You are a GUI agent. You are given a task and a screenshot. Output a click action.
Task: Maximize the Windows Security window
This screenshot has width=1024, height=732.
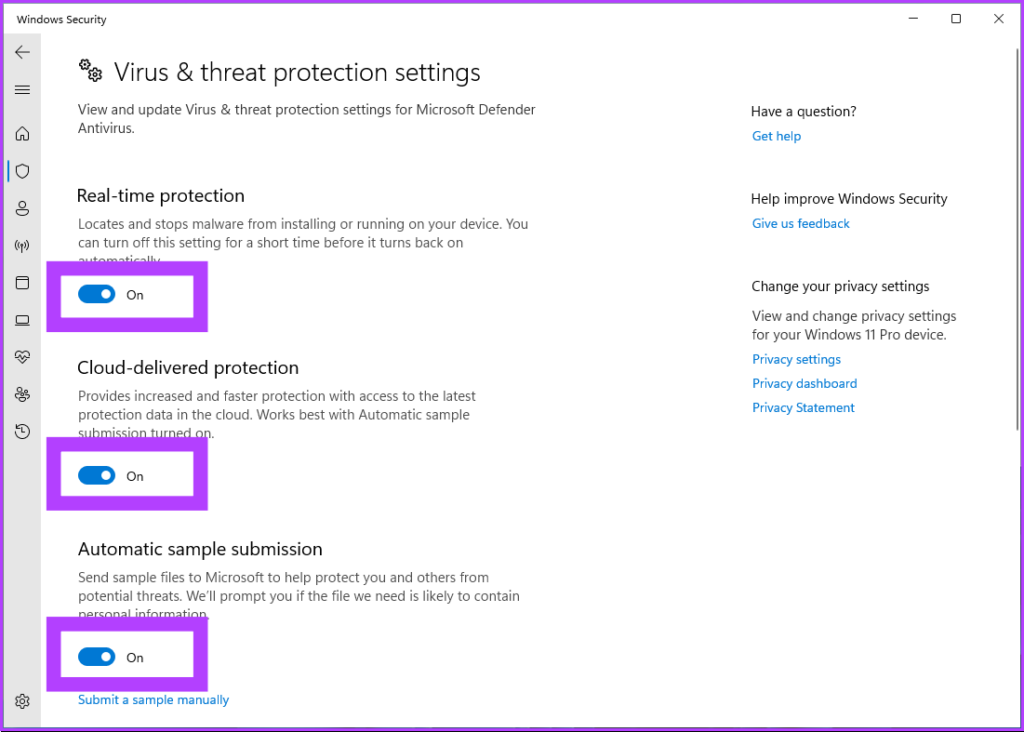956,19
